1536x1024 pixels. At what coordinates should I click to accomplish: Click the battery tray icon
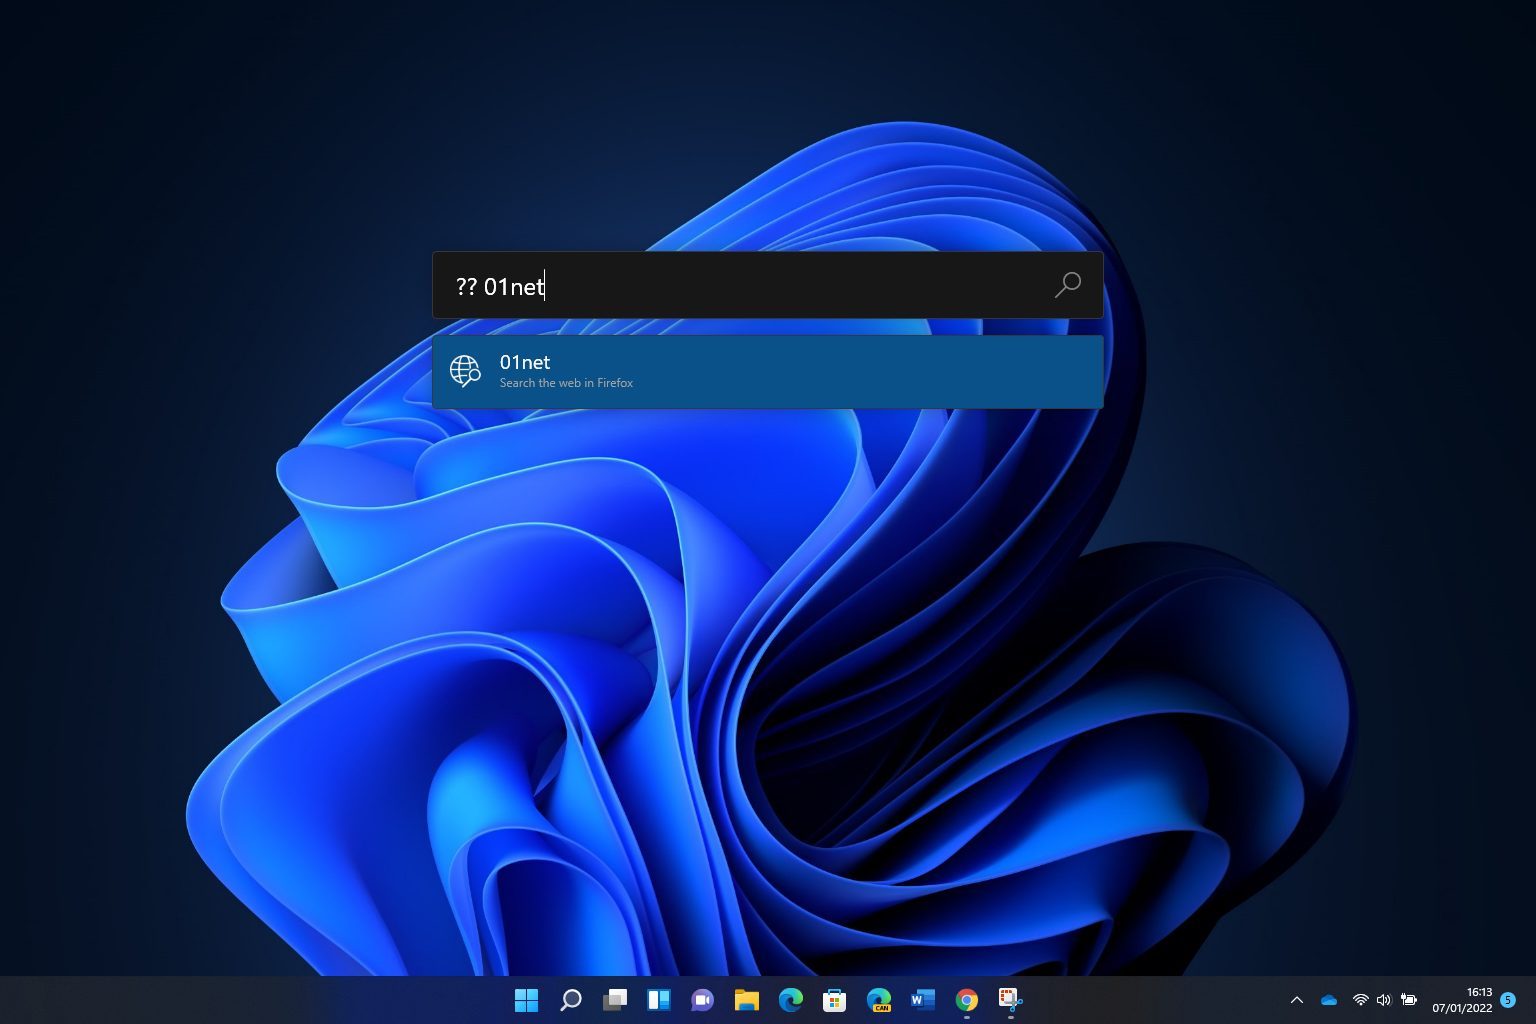(x=1409, y=1000)
